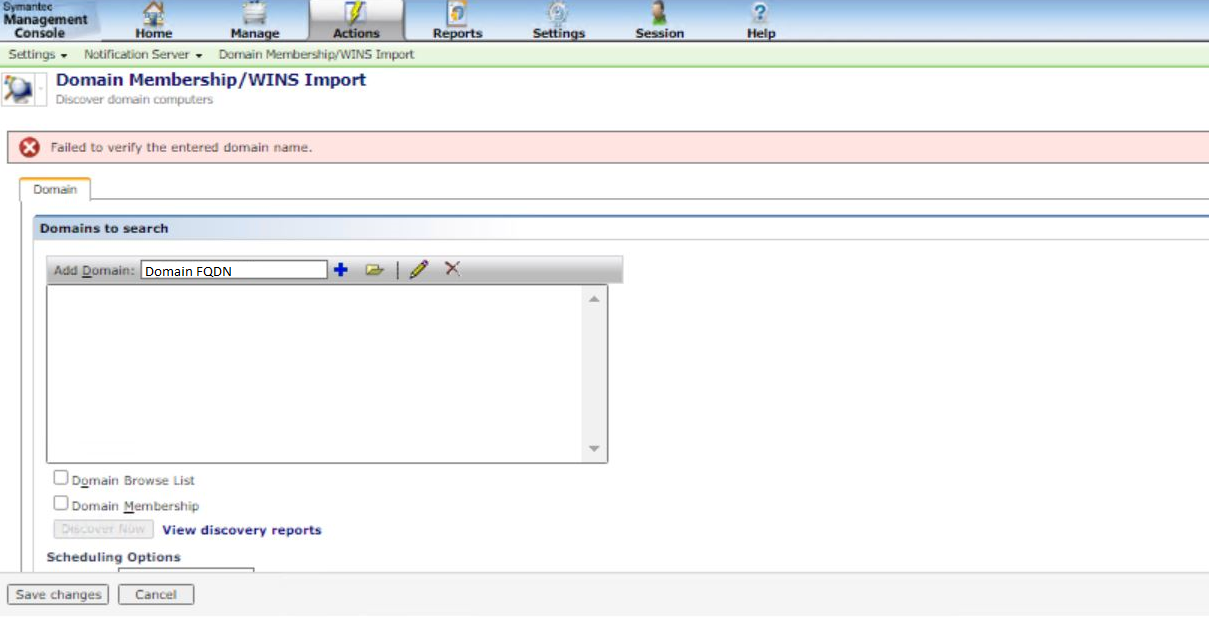Screen dimensions: 1209x617
Task: Click the domain list scroll down arrow
Action: tap(594, 449)
